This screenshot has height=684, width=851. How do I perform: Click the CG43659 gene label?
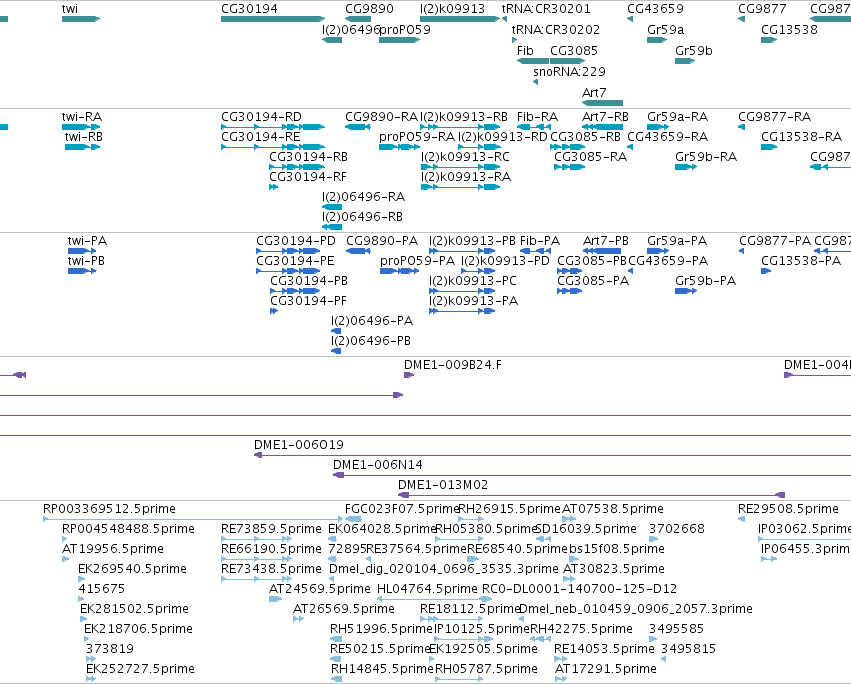point(655,9)
